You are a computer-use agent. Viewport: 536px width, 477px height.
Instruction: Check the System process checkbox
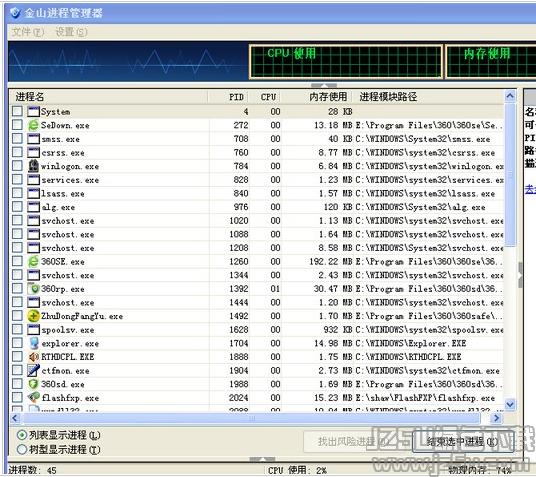pyautogui.click(x=17, y=111)
